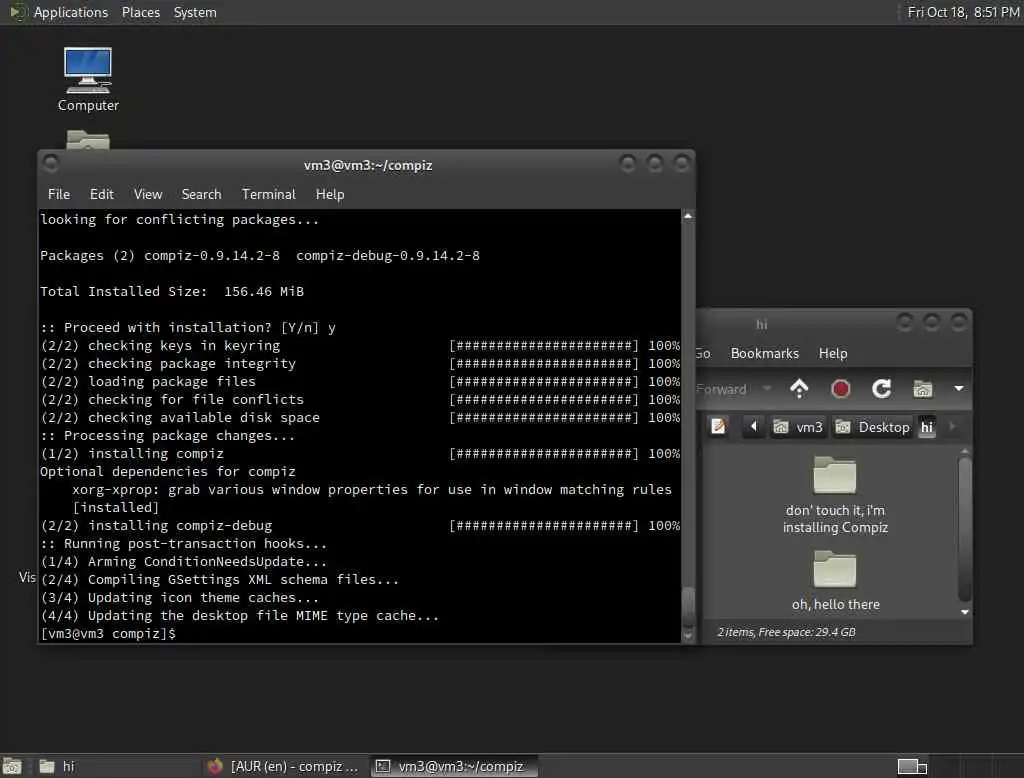Click file manager scrollbar down arrow
Image resolution: width=1024 pixels, height=778 pixels.
(965, 613)
